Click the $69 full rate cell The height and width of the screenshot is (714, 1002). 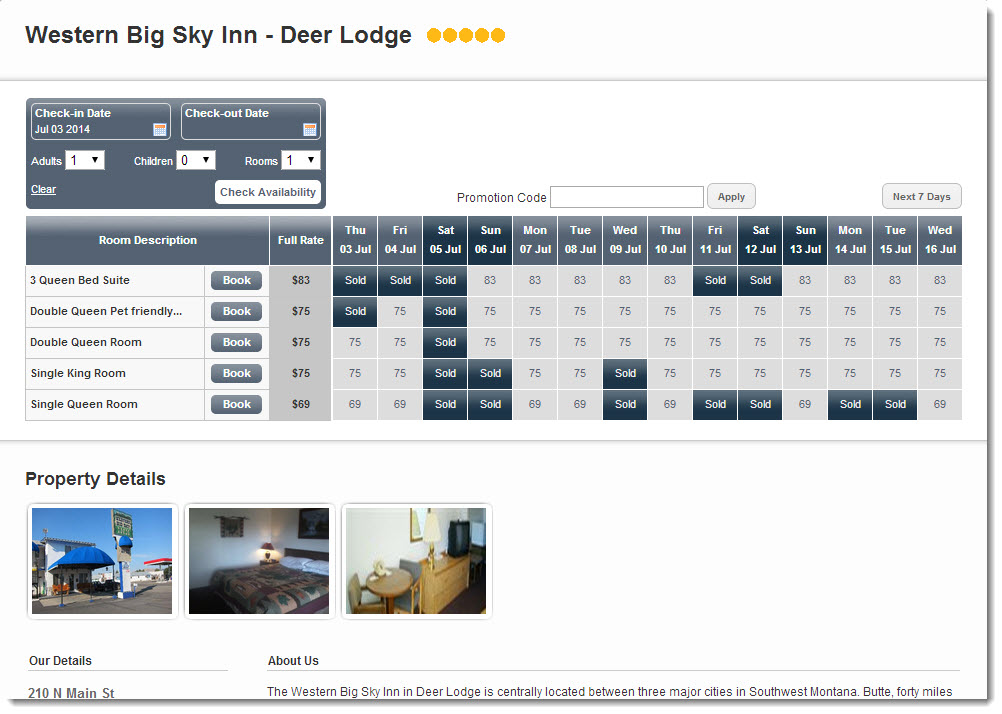pyautogui.click(x=300, y=404)
